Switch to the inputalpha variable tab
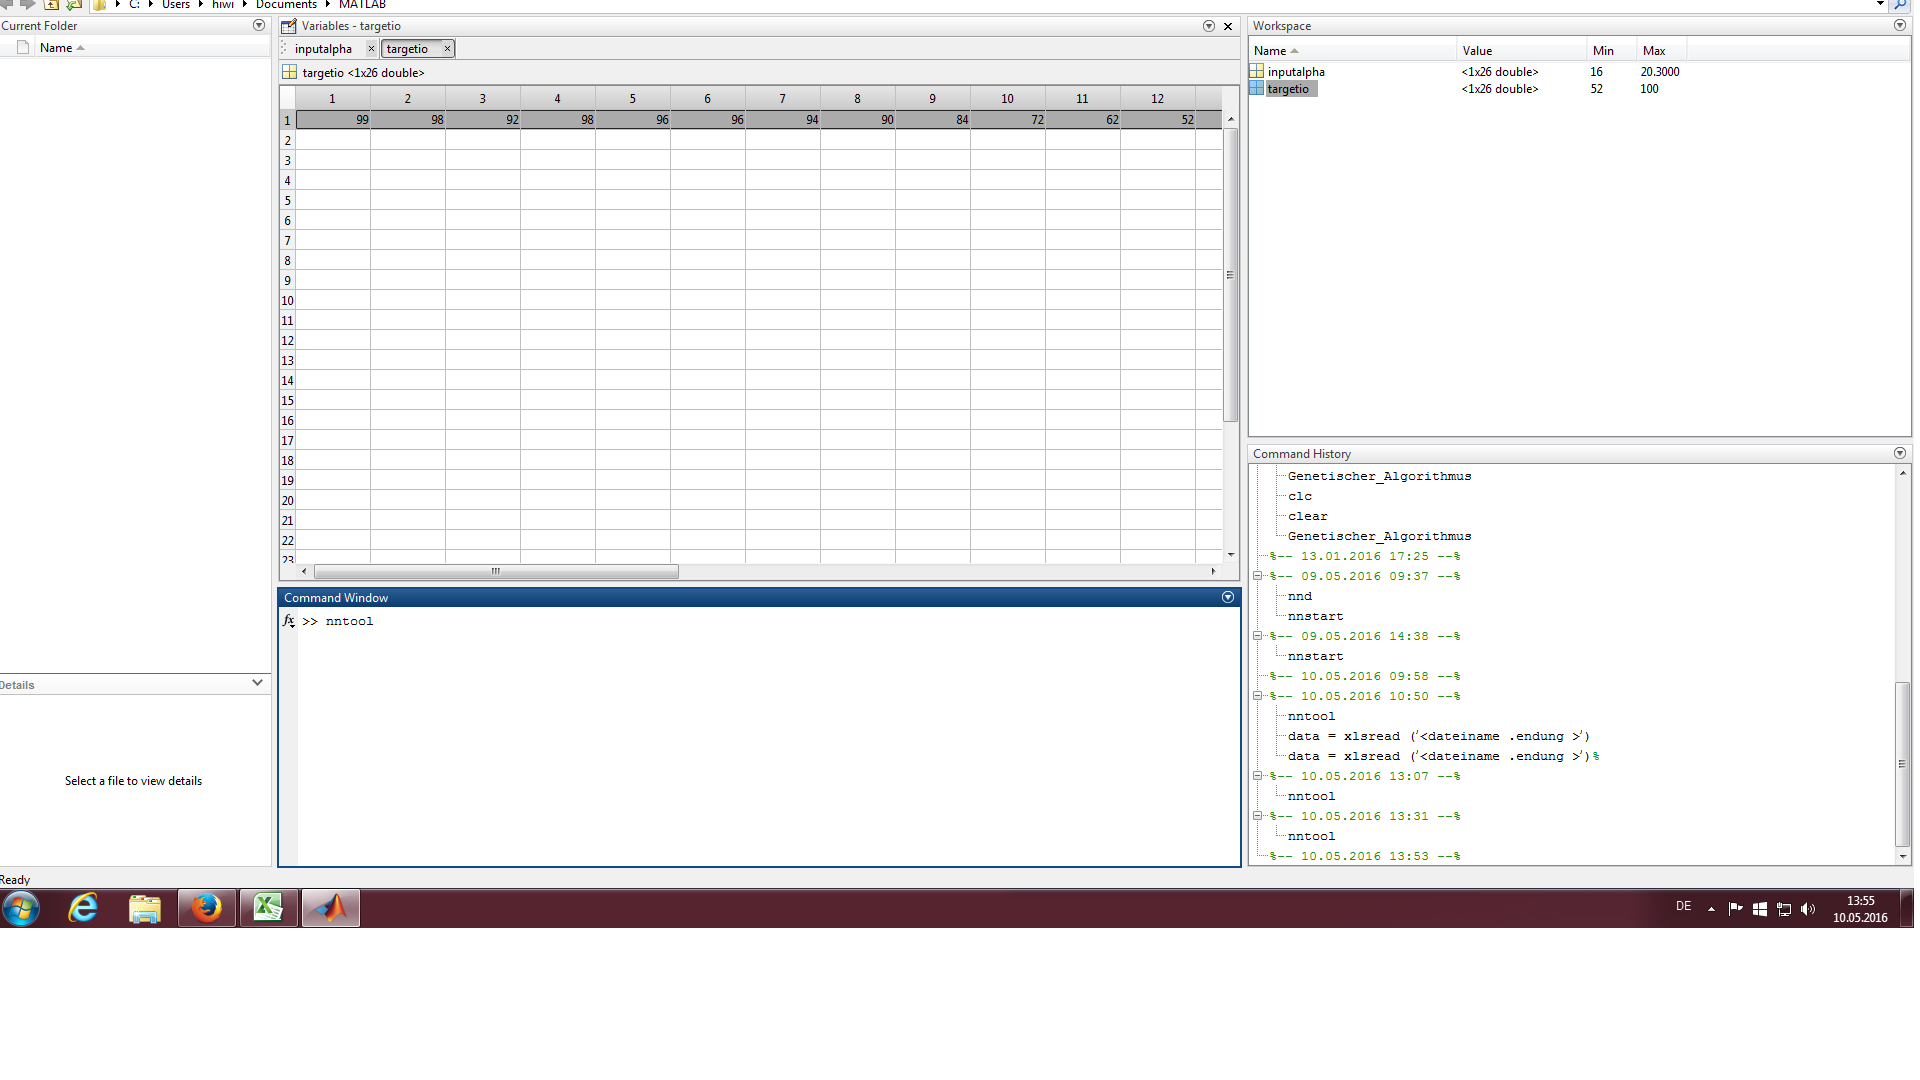Screen dimensions: 1920x1080 (x=323, y=49)
